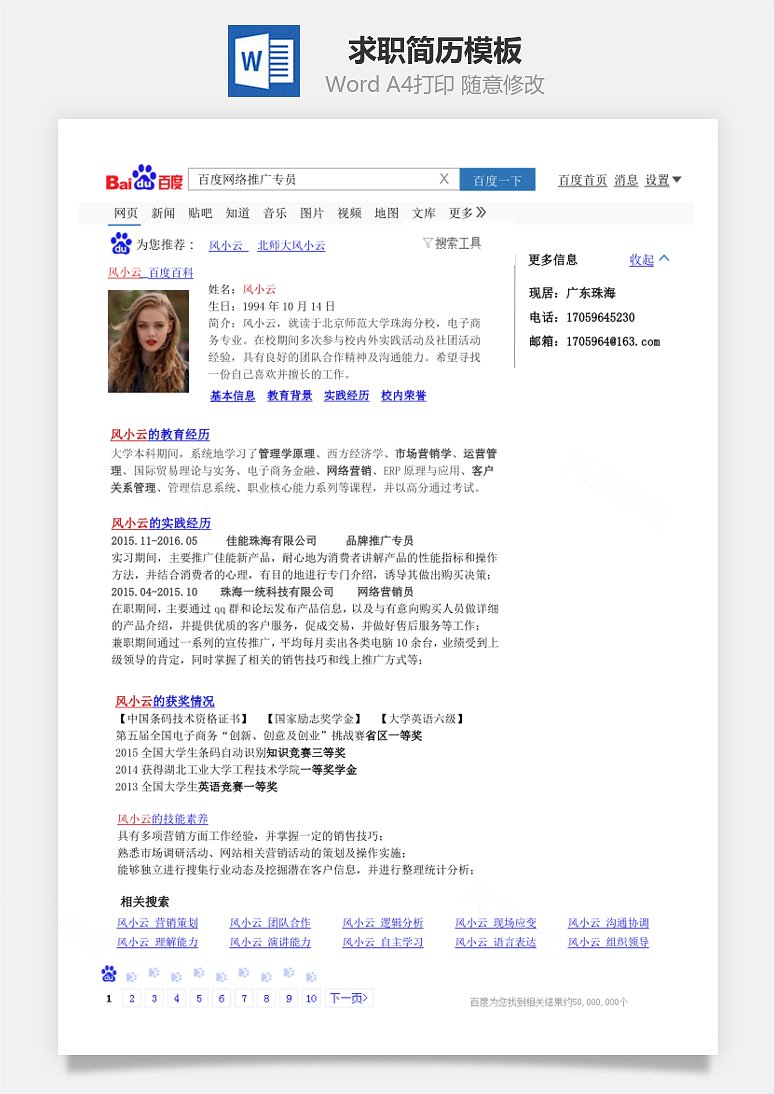Image resolution: width=774 pixels, height=1094 pixels.
Task: Open 风小云的实践经历 heading link
Action: point(161,523)
